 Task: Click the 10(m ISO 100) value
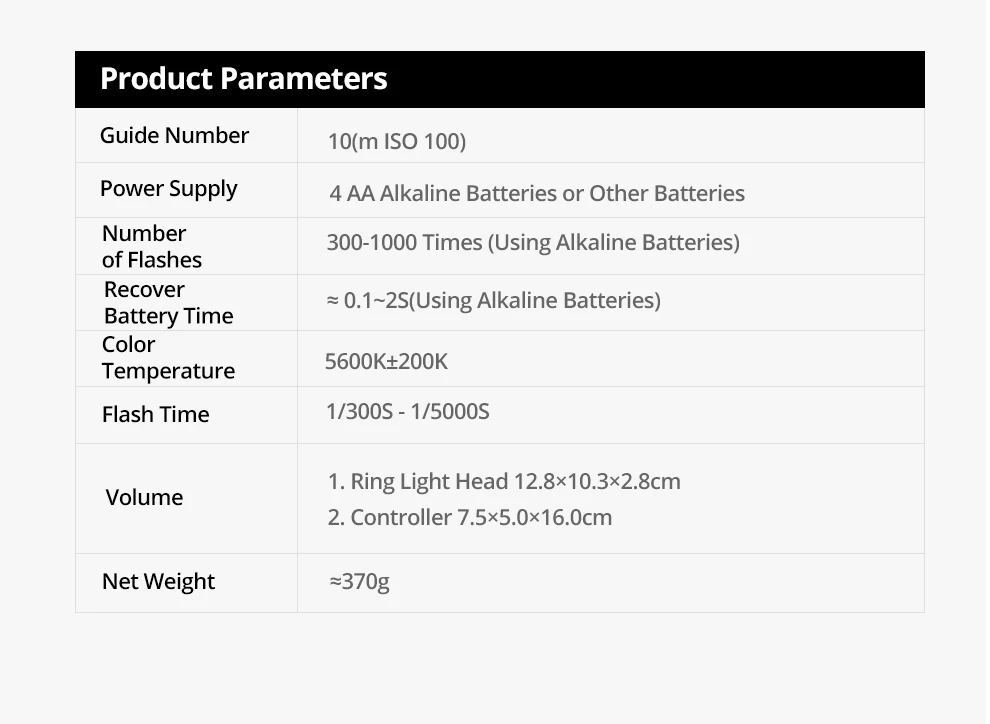point(397,141)
